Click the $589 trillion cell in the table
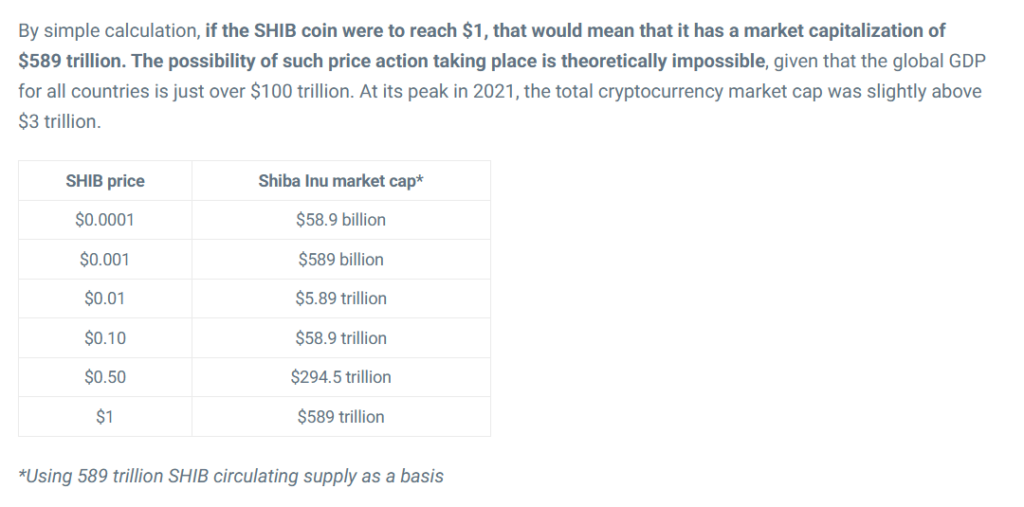This screenshot has width=1024, height=507. [340, 417]
